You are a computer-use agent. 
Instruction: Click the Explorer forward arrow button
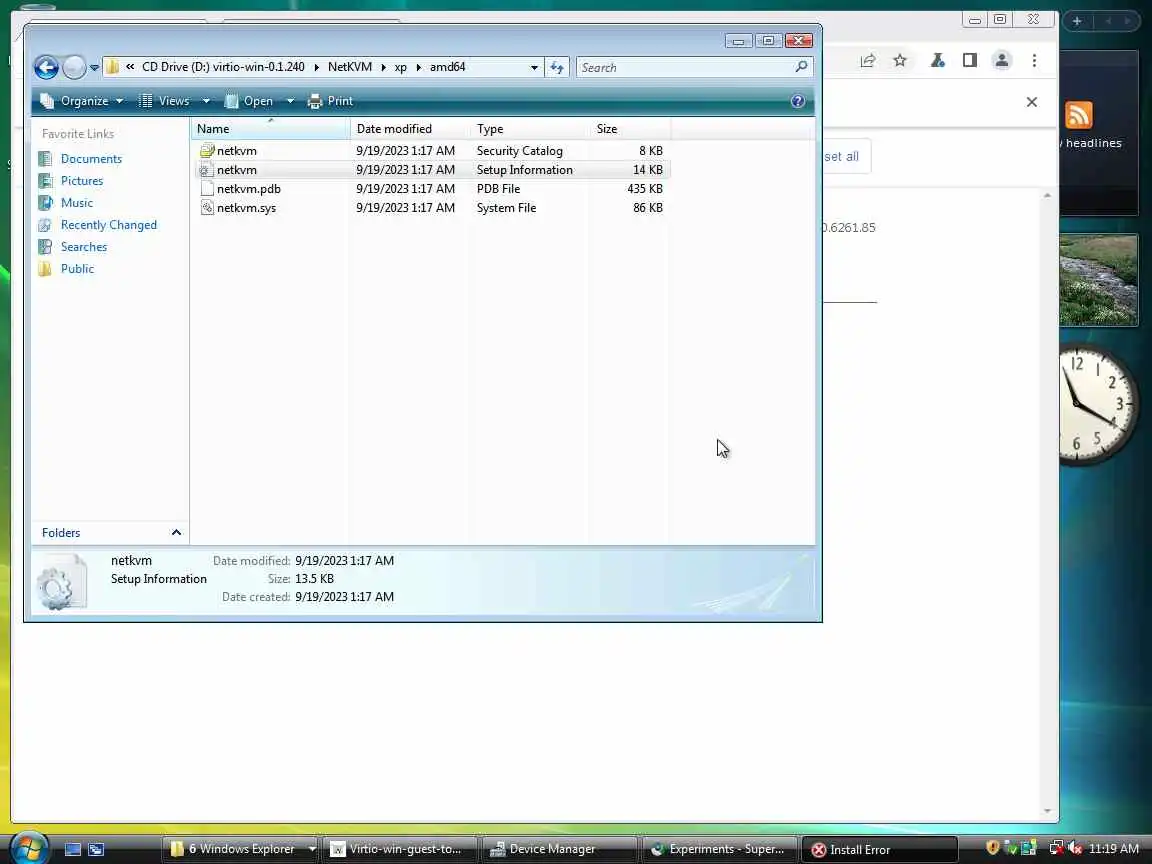73,68
